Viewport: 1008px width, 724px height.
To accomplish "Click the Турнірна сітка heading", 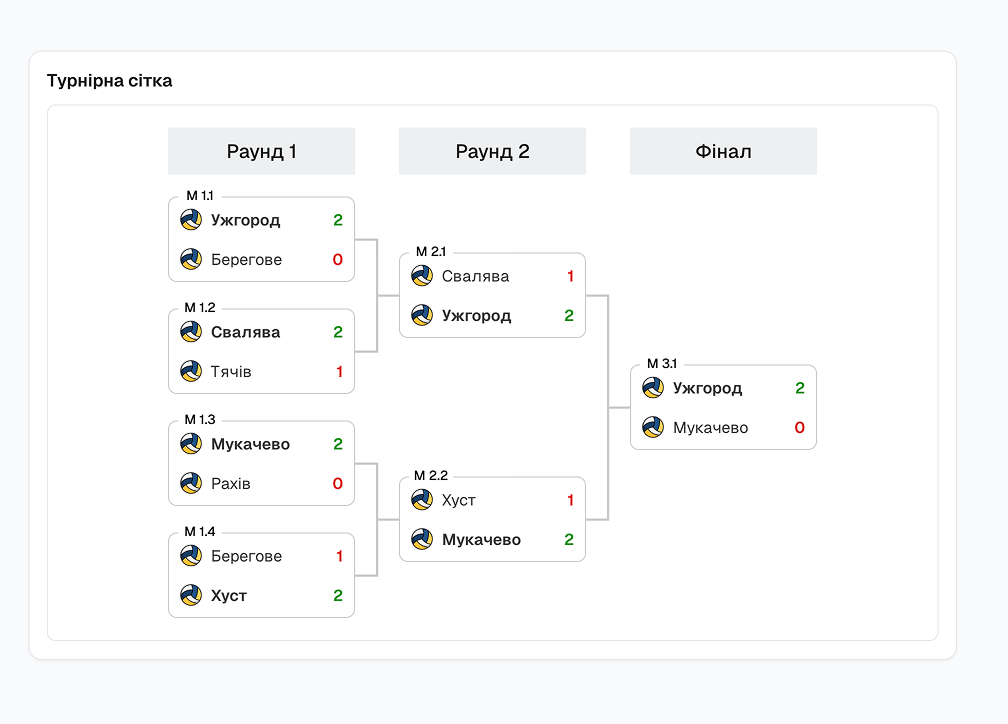I will coord(109,81).
